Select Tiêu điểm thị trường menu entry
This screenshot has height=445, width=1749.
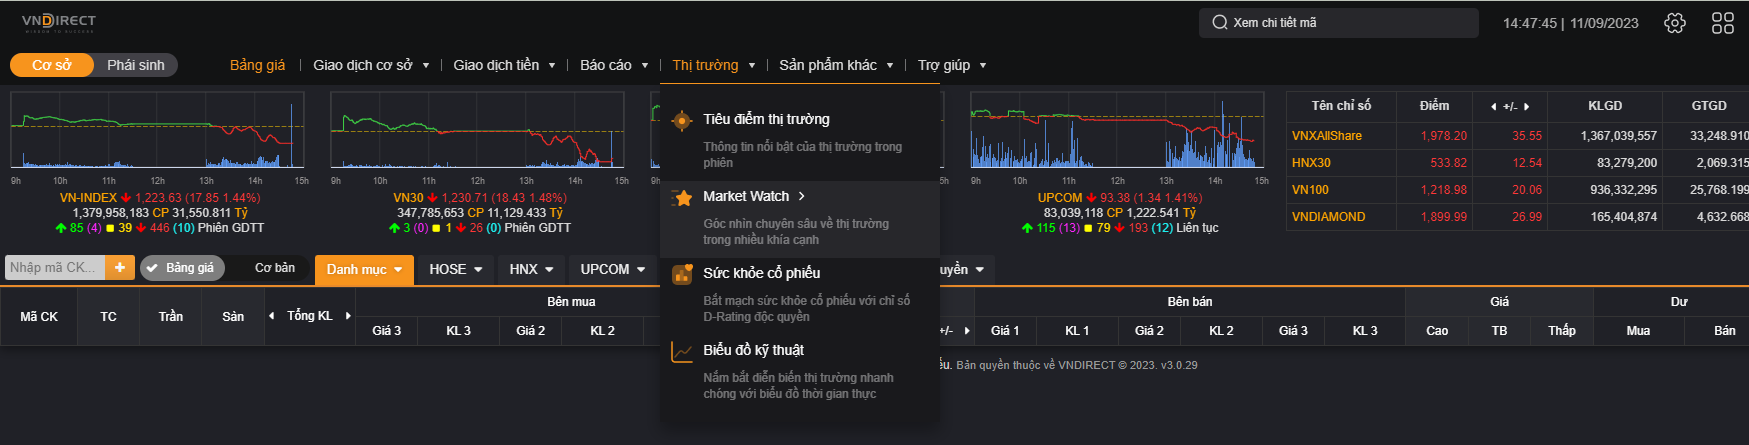800,139
